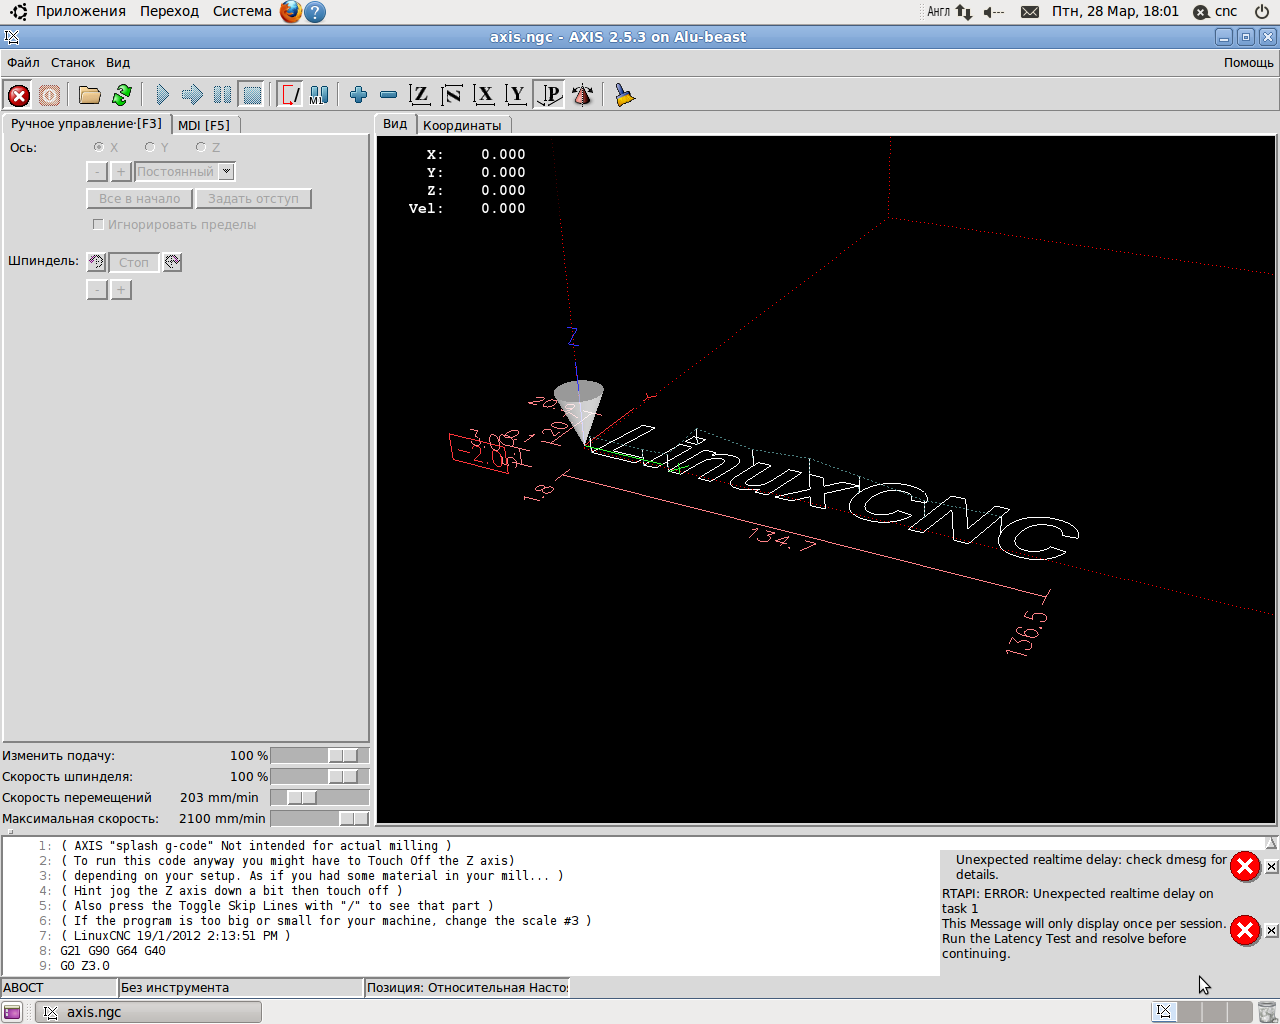The height and width of the screenshot is (1024, 1280).
Task: Zoom out with the minus magnifier icon
Action: point(389,95)
